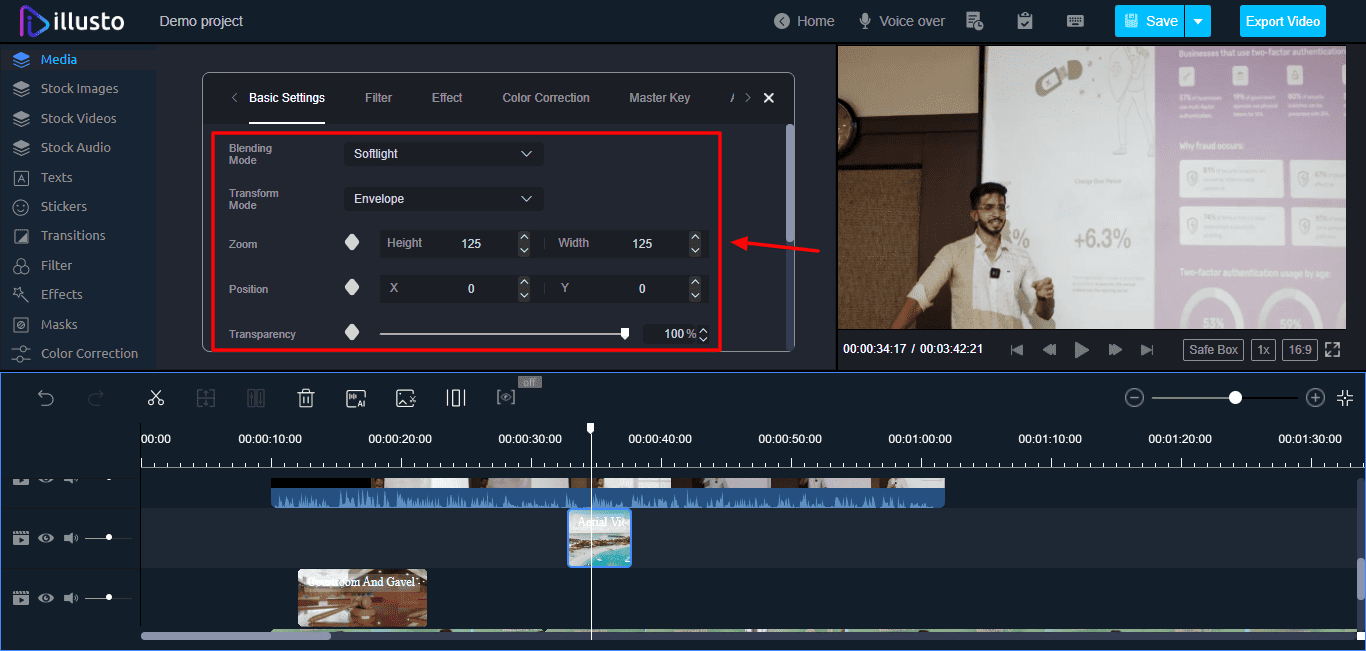Switch to the Filter tab
This screenshot has width=1366, height=651.
378,98
